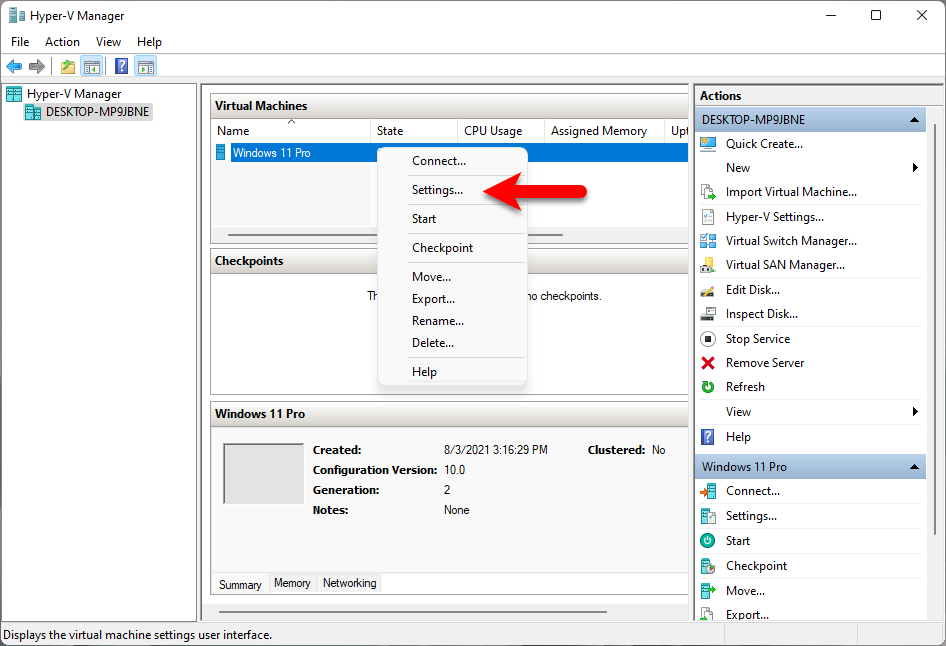Image resolution: width=946 pixels, height=646 pixels.
Task: Toggle the Show/Hide Action Pane toolbar icon
Action: pyautogui.click(x=145, y=66)
